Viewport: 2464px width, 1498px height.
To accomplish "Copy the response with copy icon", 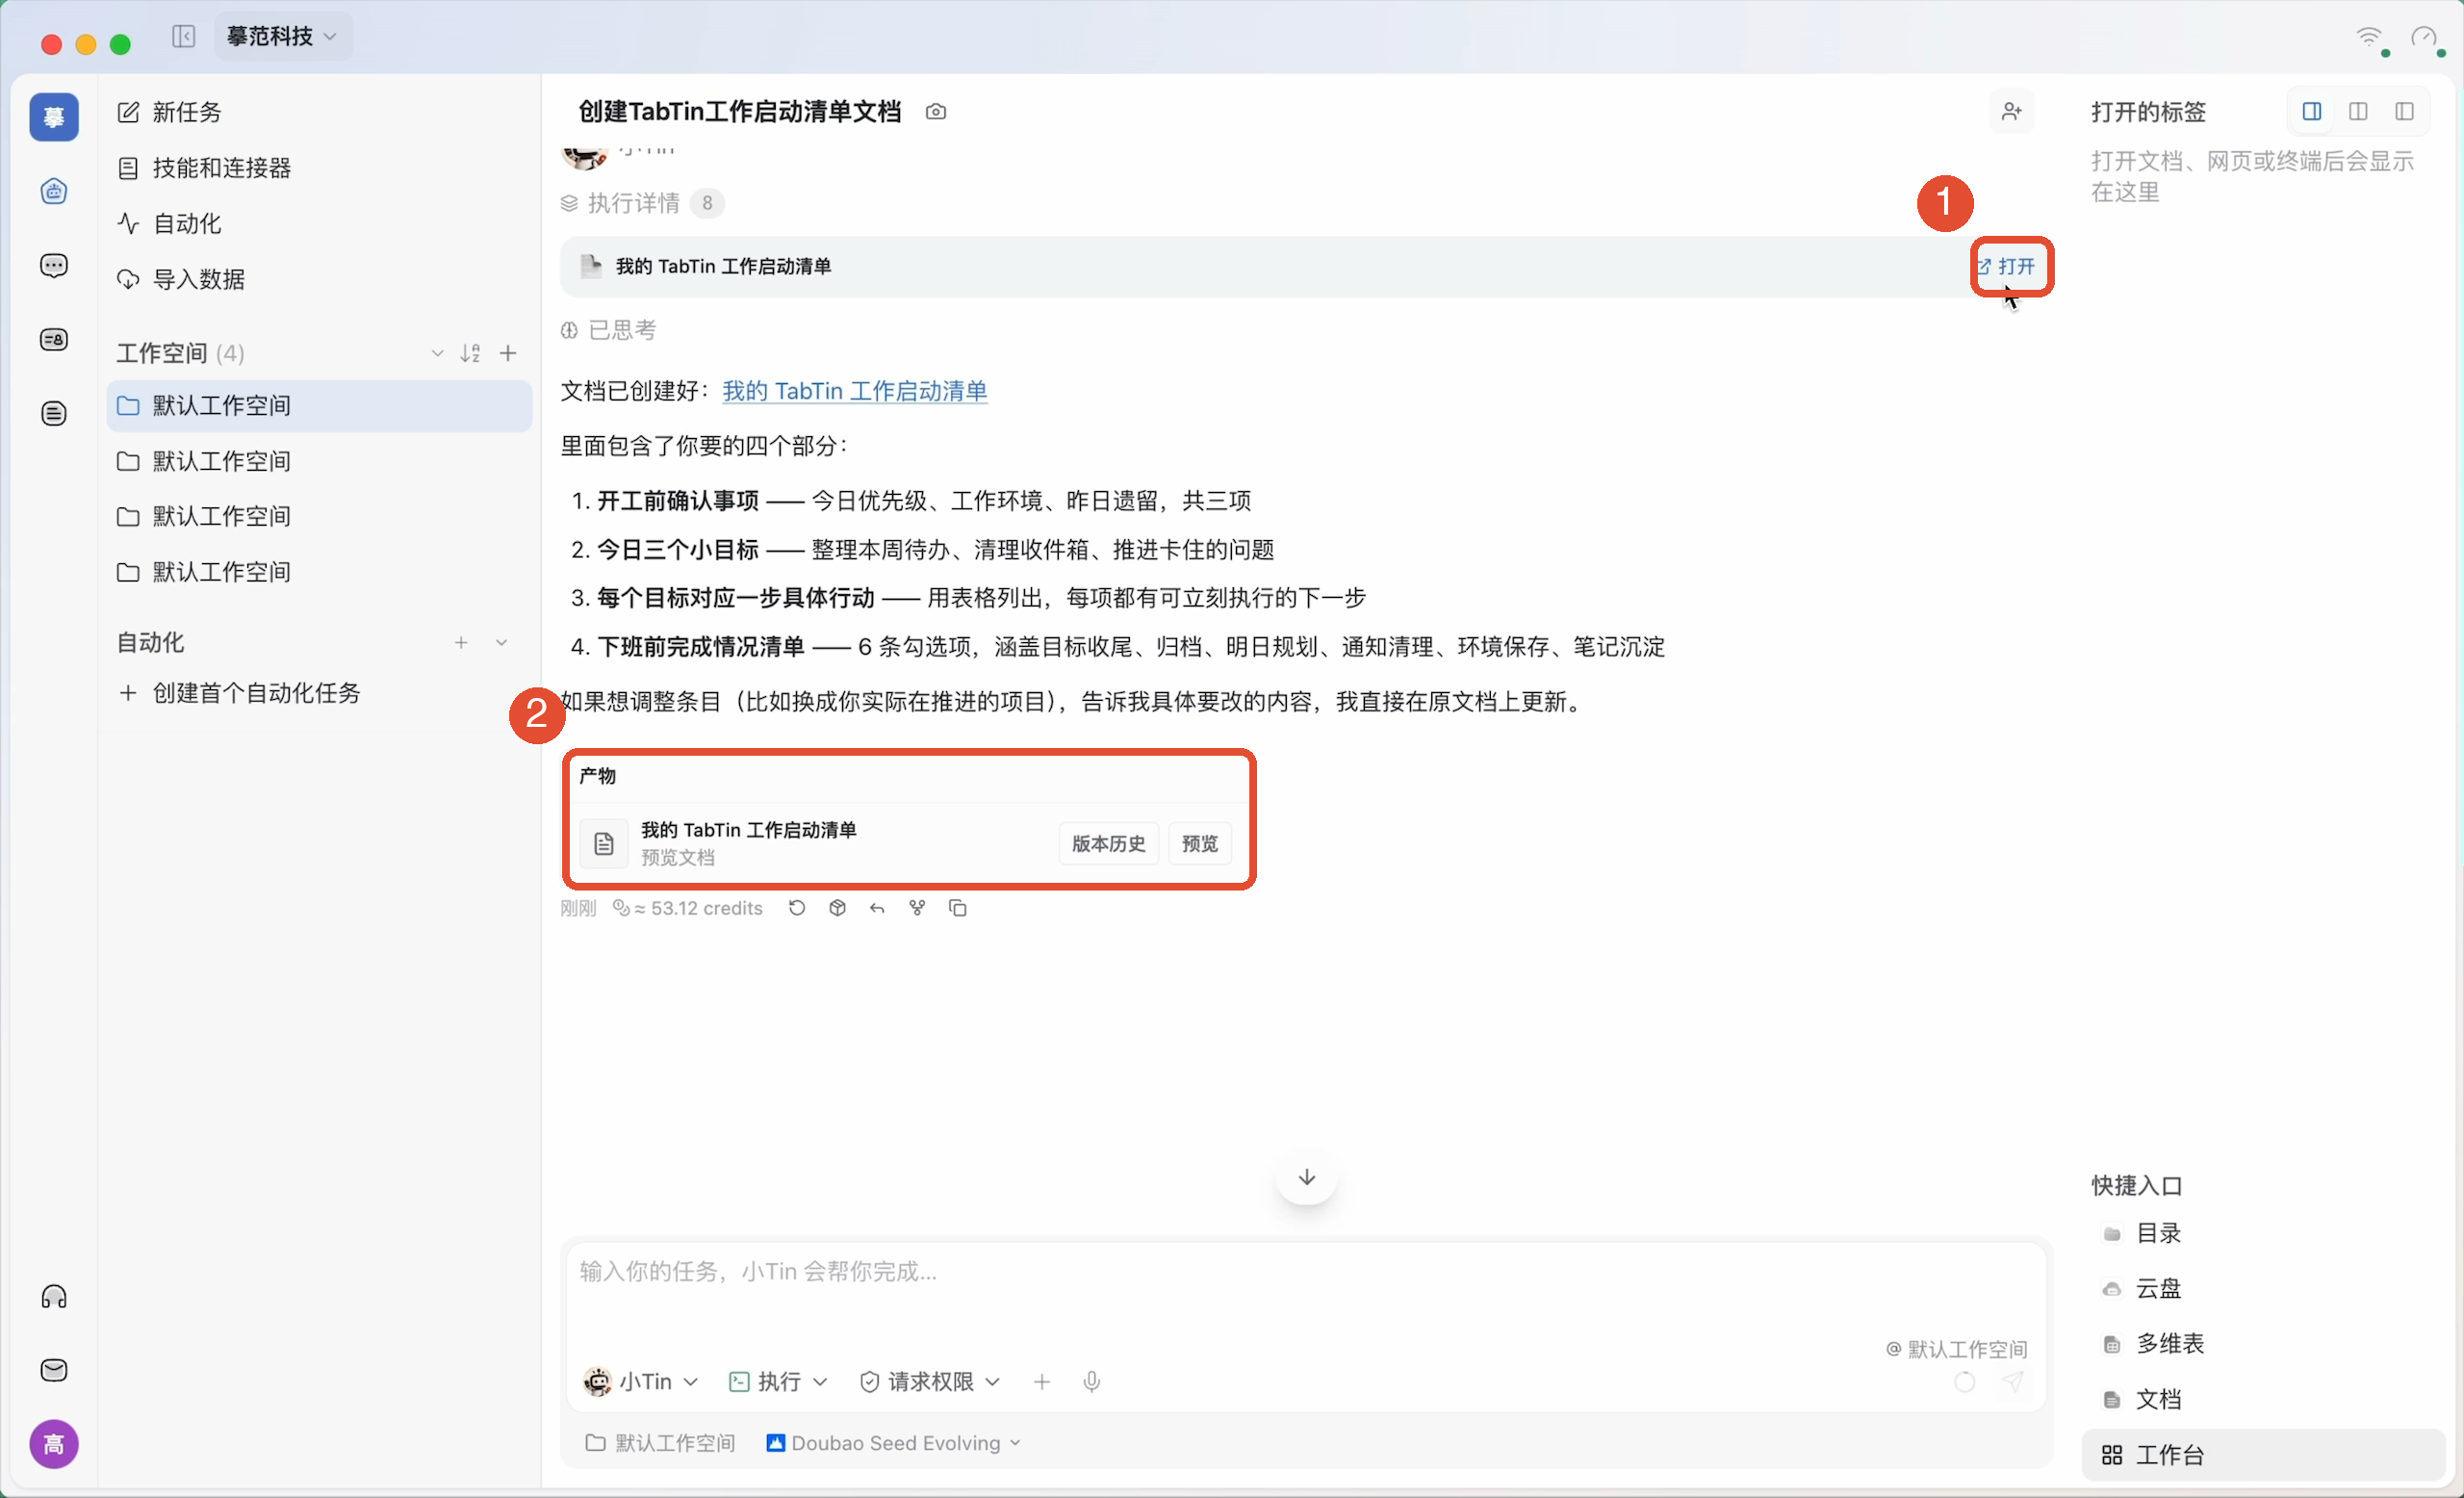I will click(958, 908).
